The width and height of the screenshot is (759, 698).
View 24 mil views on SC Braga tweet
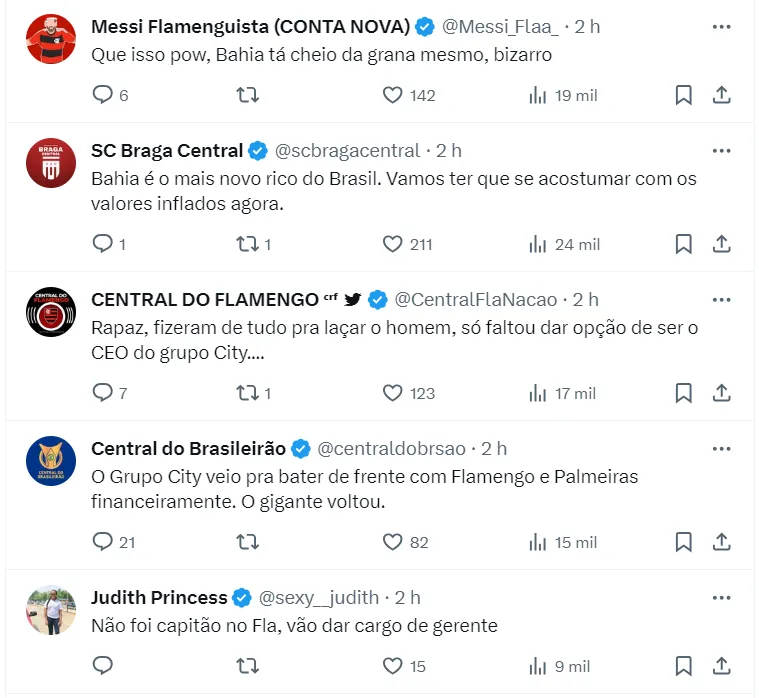[x=564, y=244]
